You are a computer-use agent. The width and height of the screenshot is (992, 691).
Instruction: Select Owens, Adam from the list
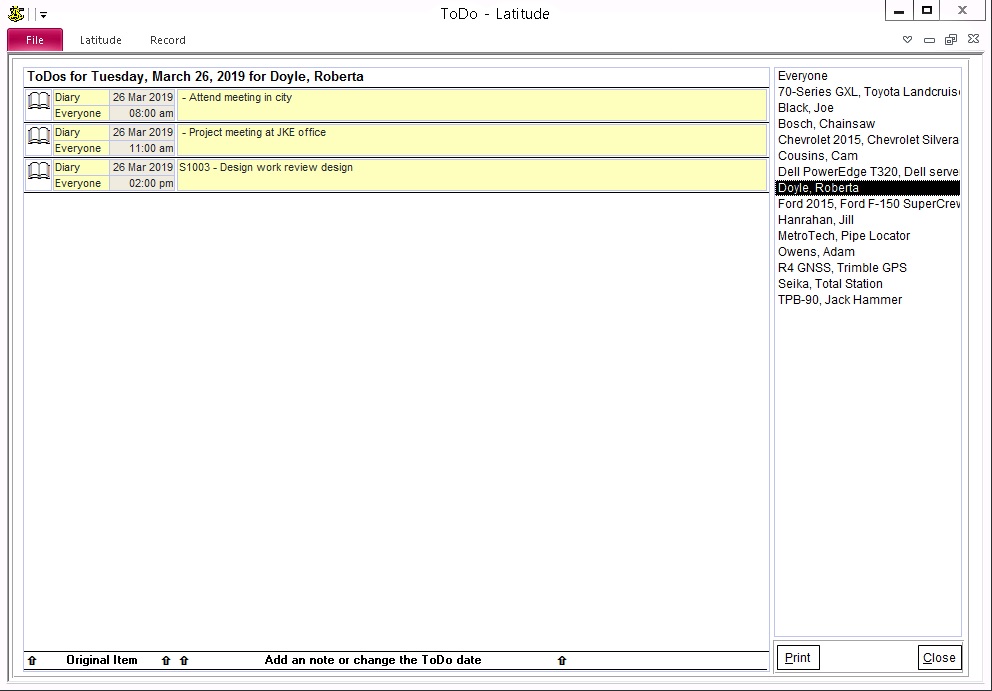click(816, 252)
